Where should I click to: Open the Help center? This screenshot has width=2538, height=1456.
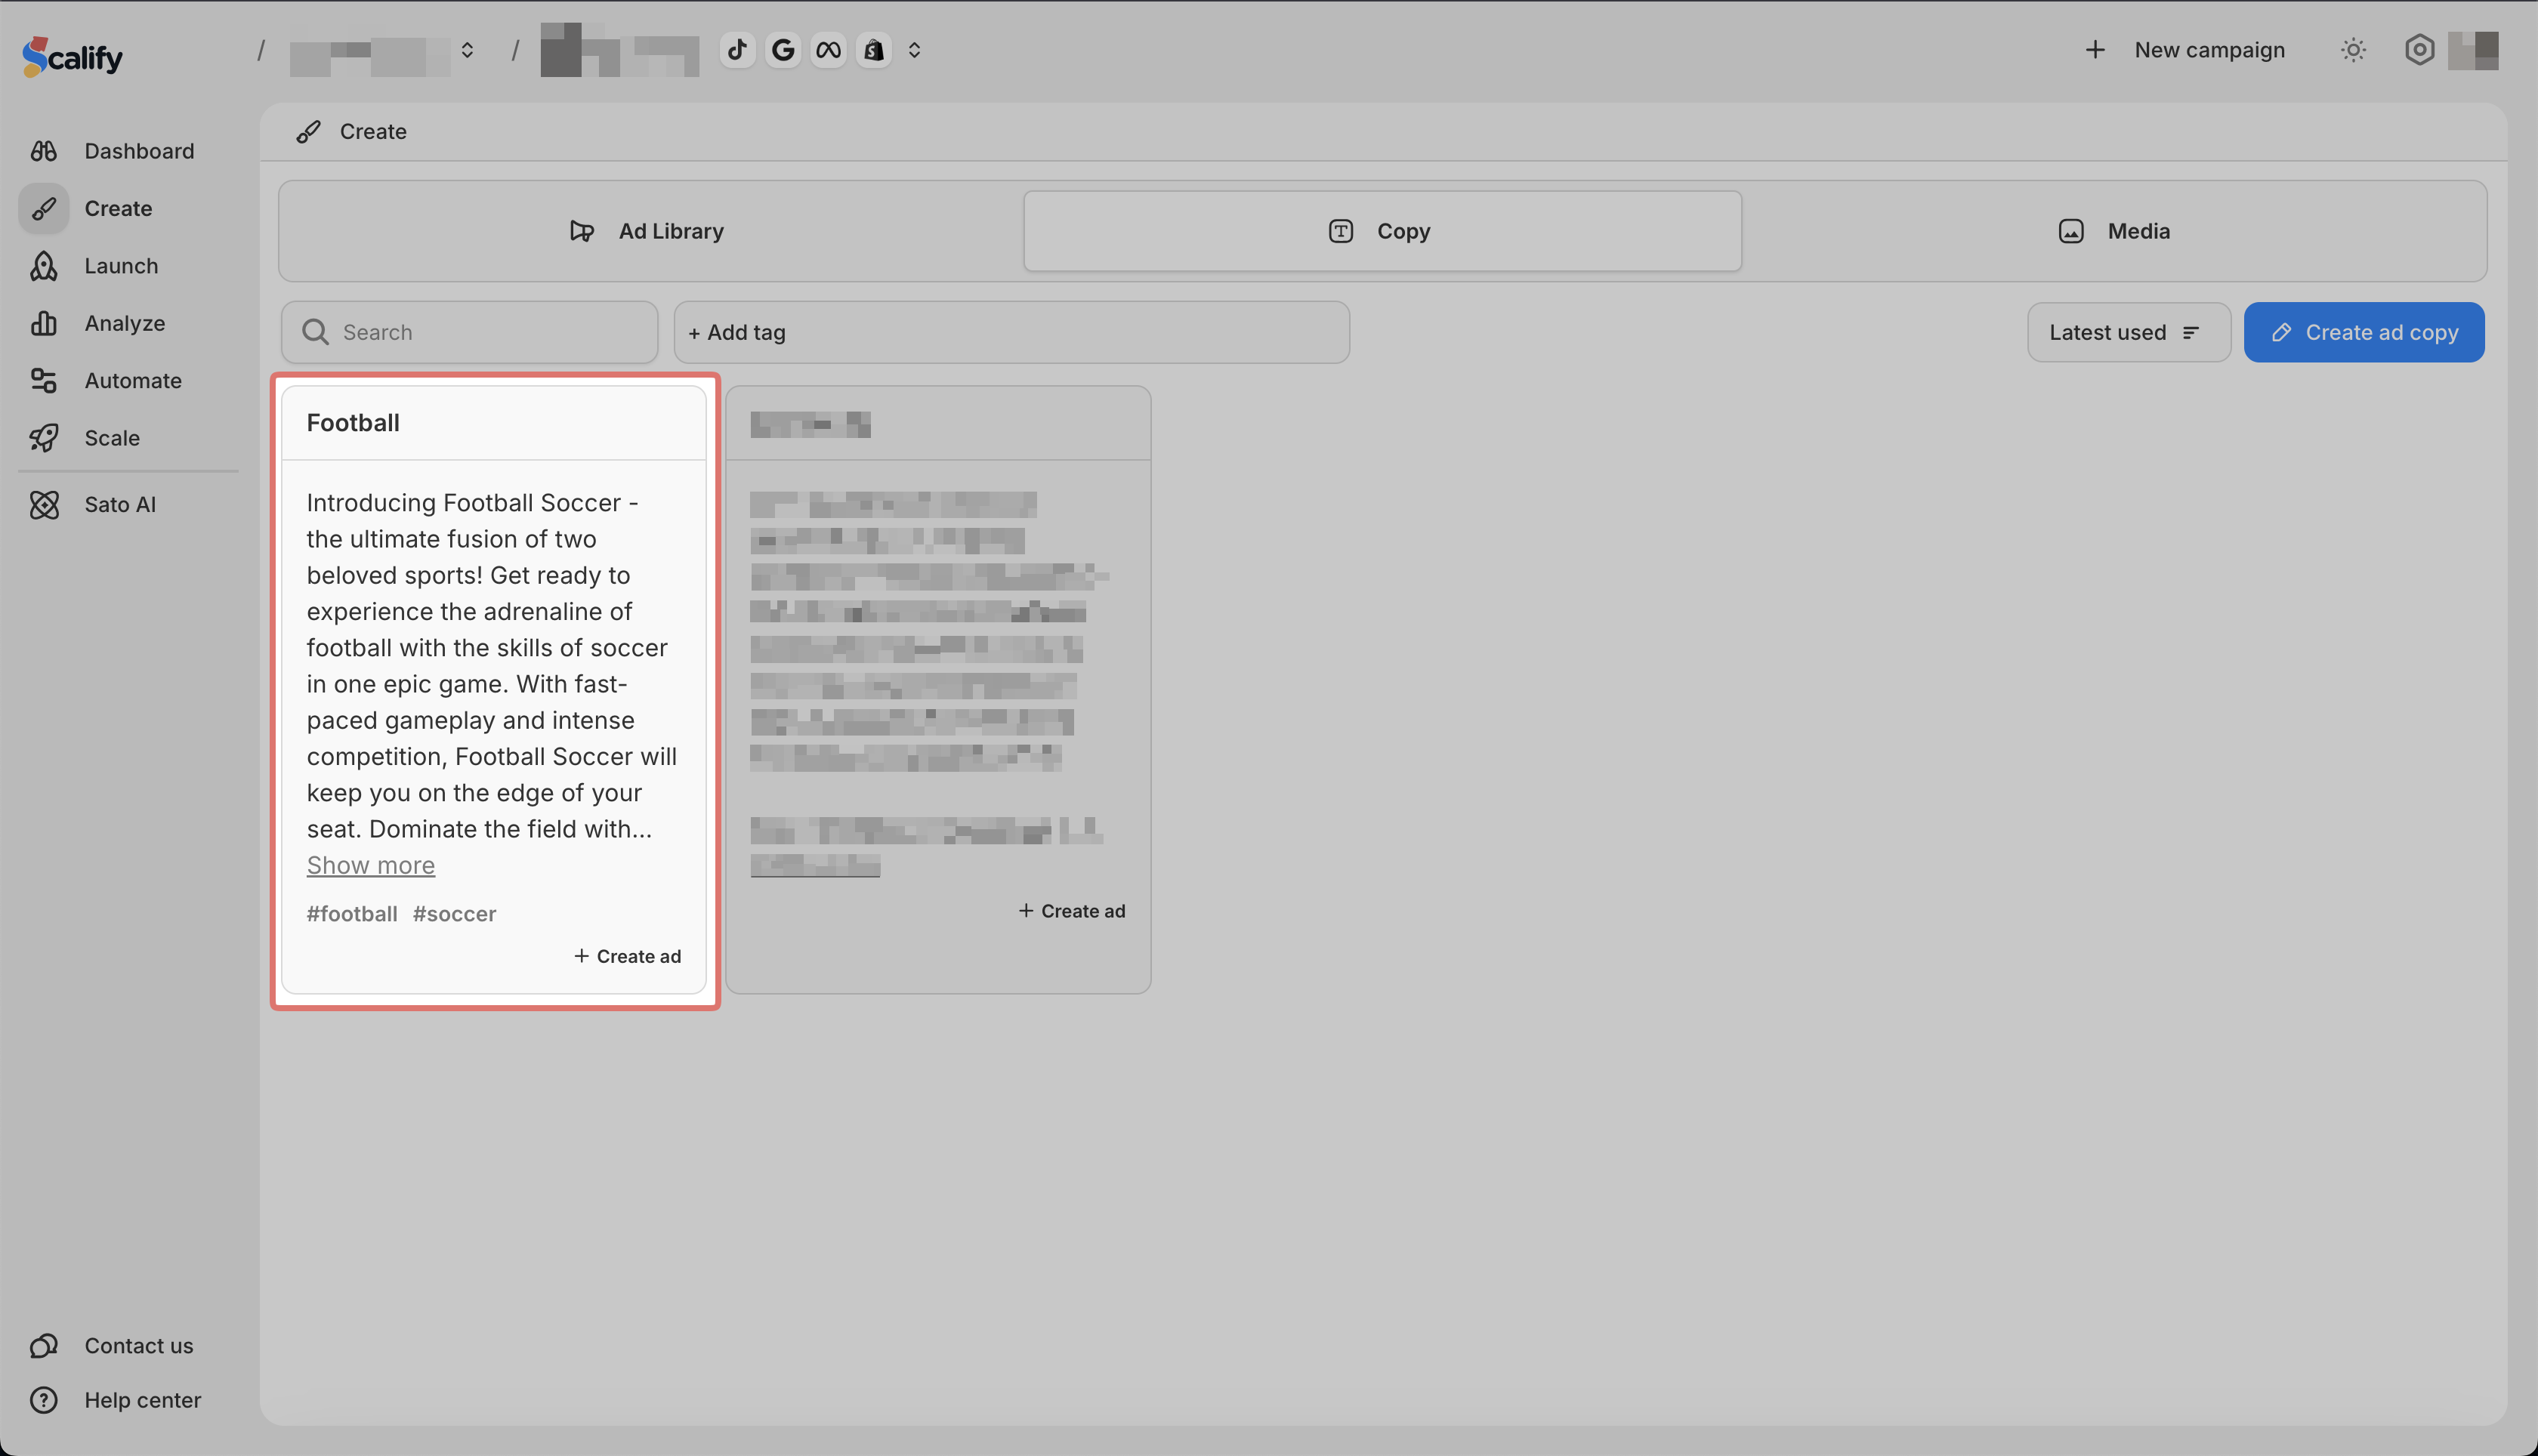tap(142, 1400)
